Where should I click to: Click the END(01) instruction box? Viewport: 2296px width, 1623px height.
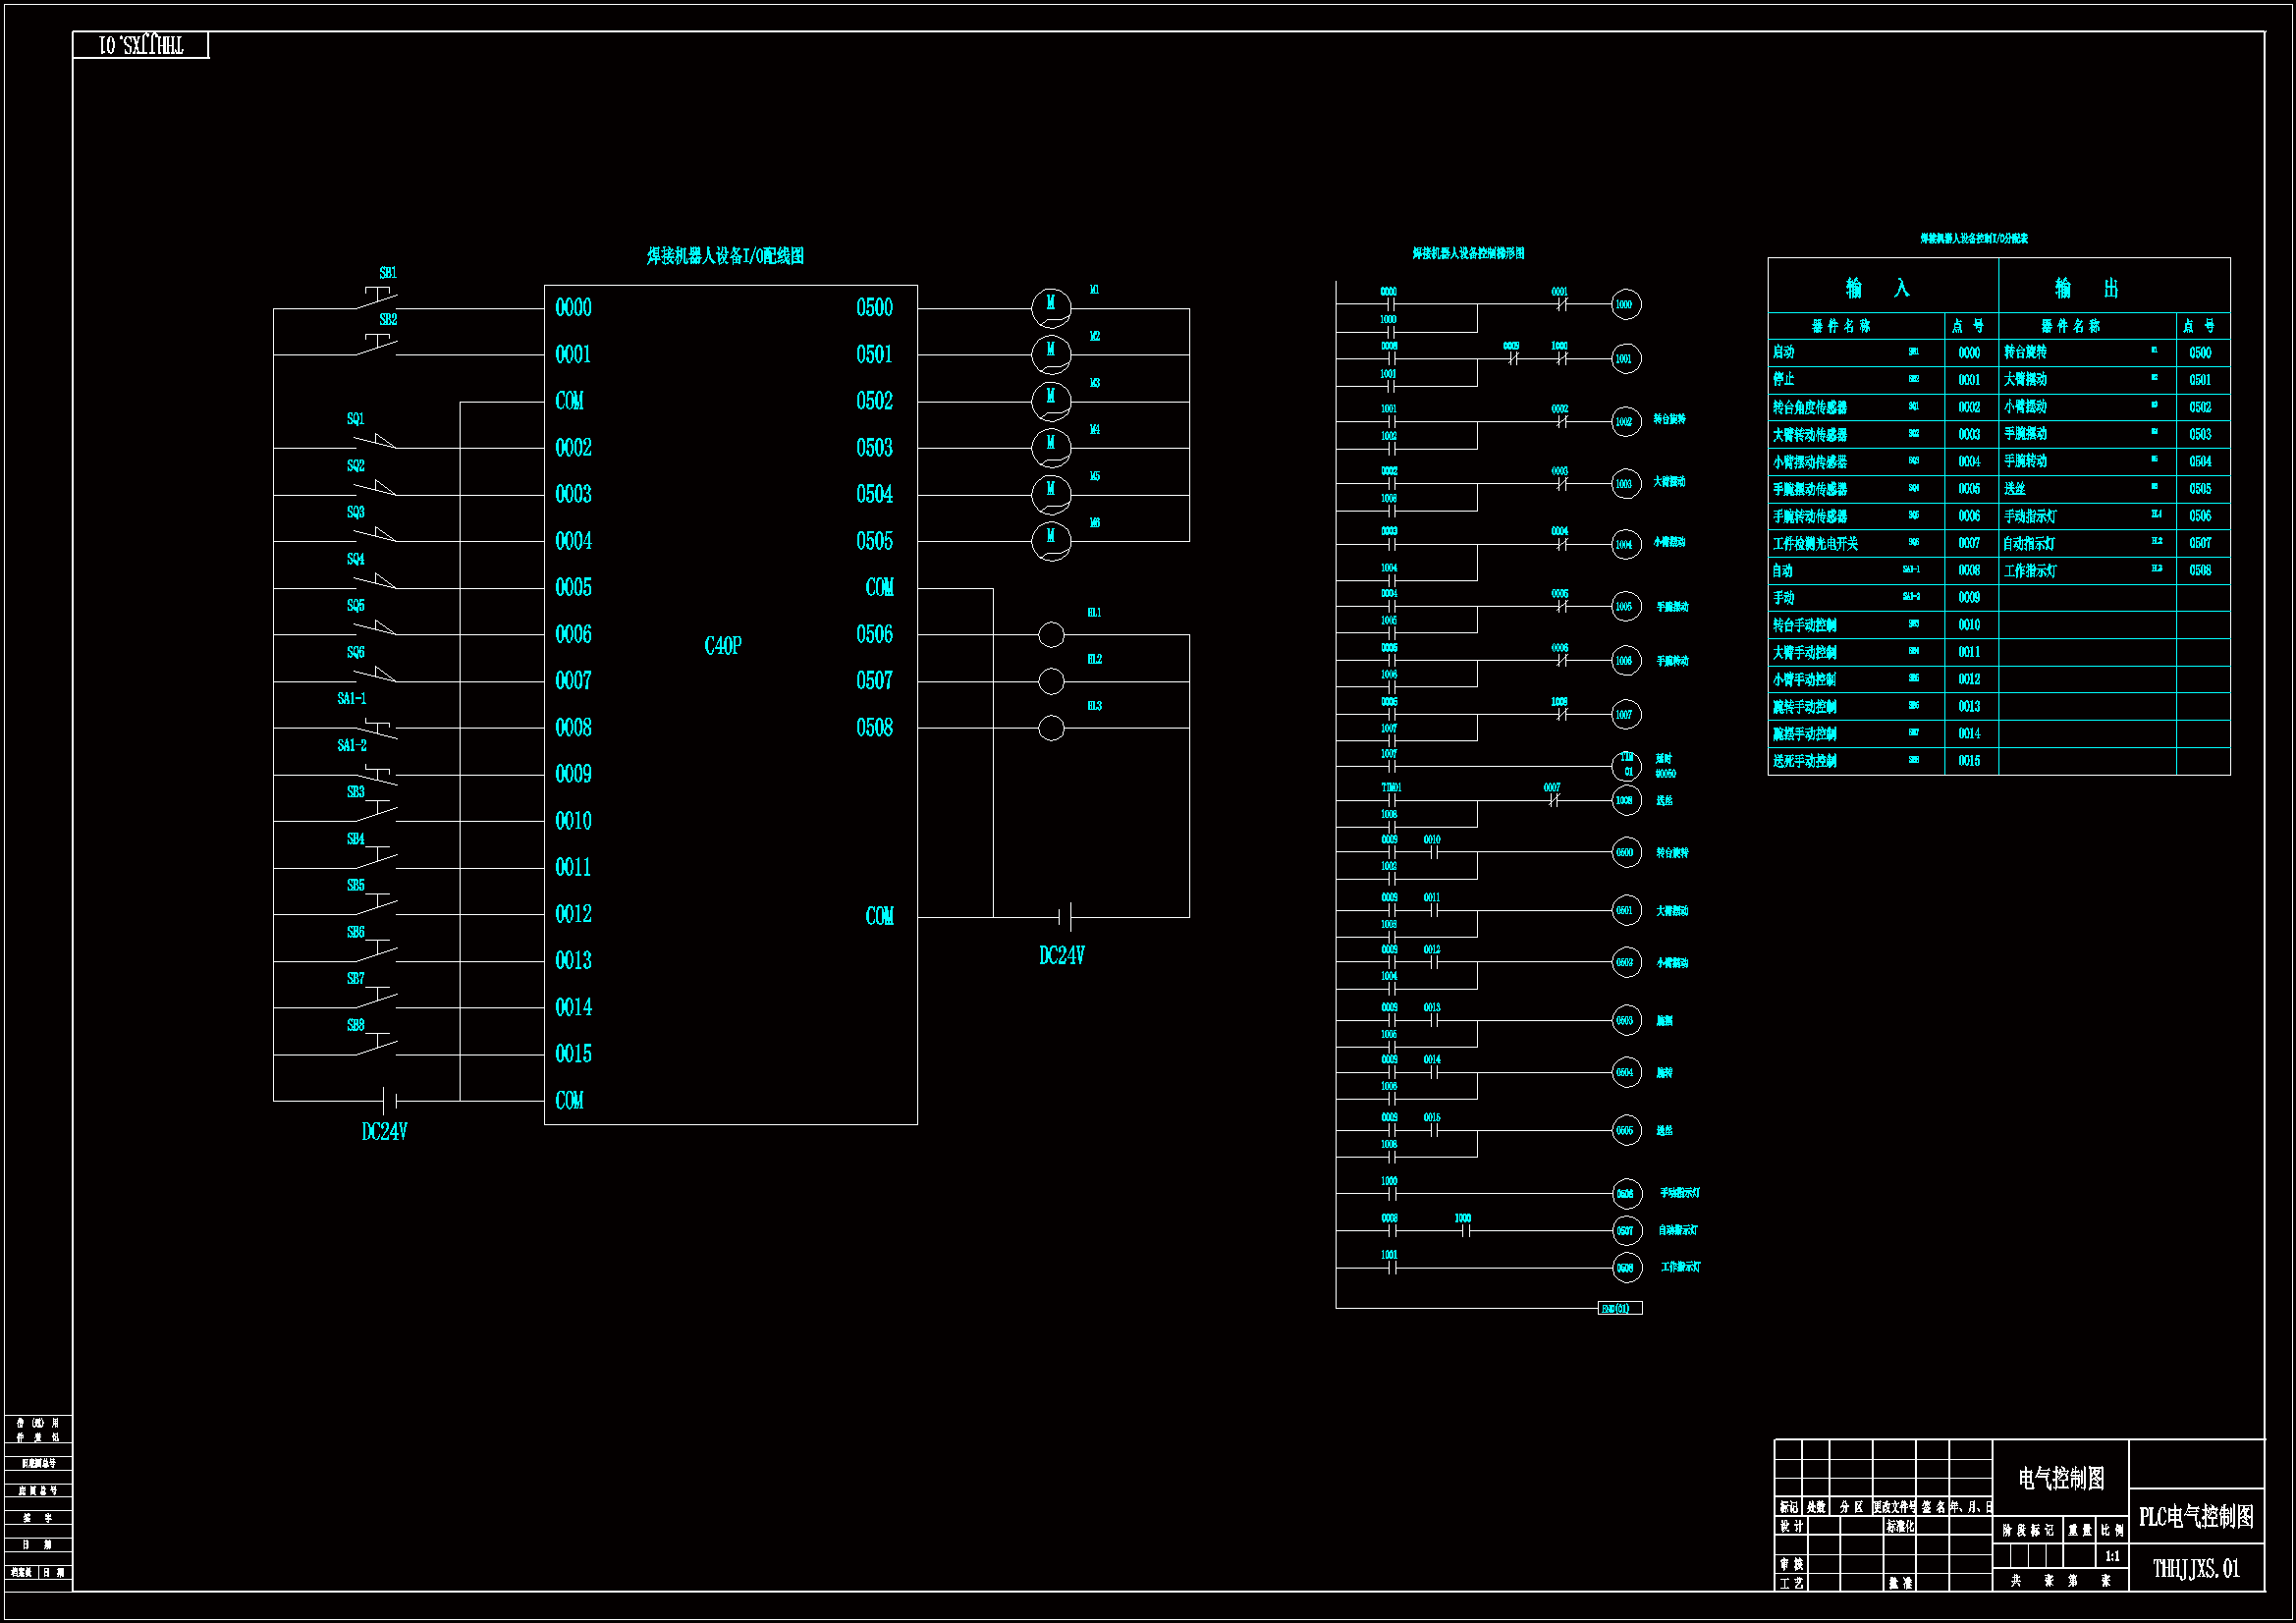tap(1619, 1309)
